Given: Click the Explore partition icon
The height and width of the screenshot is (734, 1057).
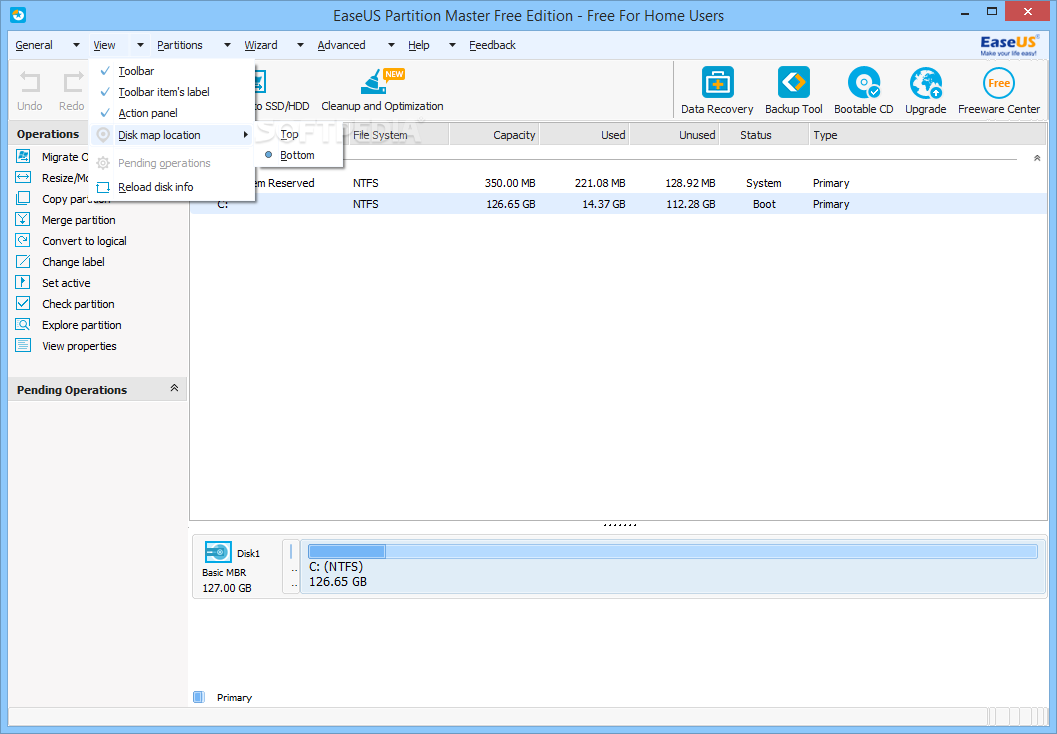Looking at the screenshot, I should coord(23,324).
